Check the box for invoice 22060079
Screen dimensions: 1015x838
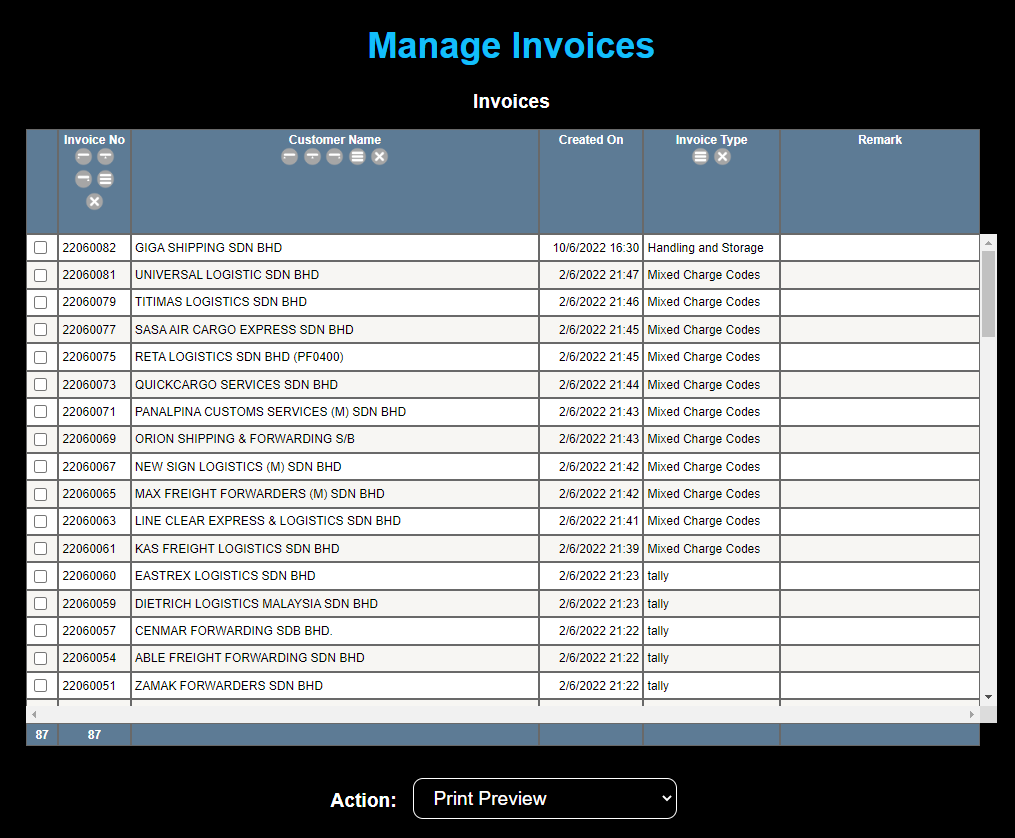[x=41, y=302]
